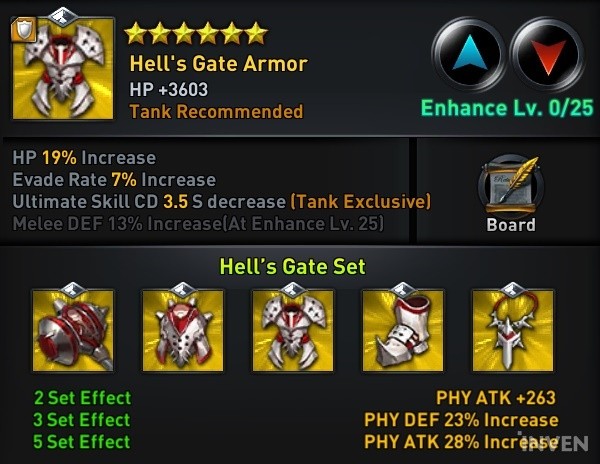Select the Hell's Gate hammer weapon icon
This screenshot has height=464, width=600.
click(x=73, y=330)
